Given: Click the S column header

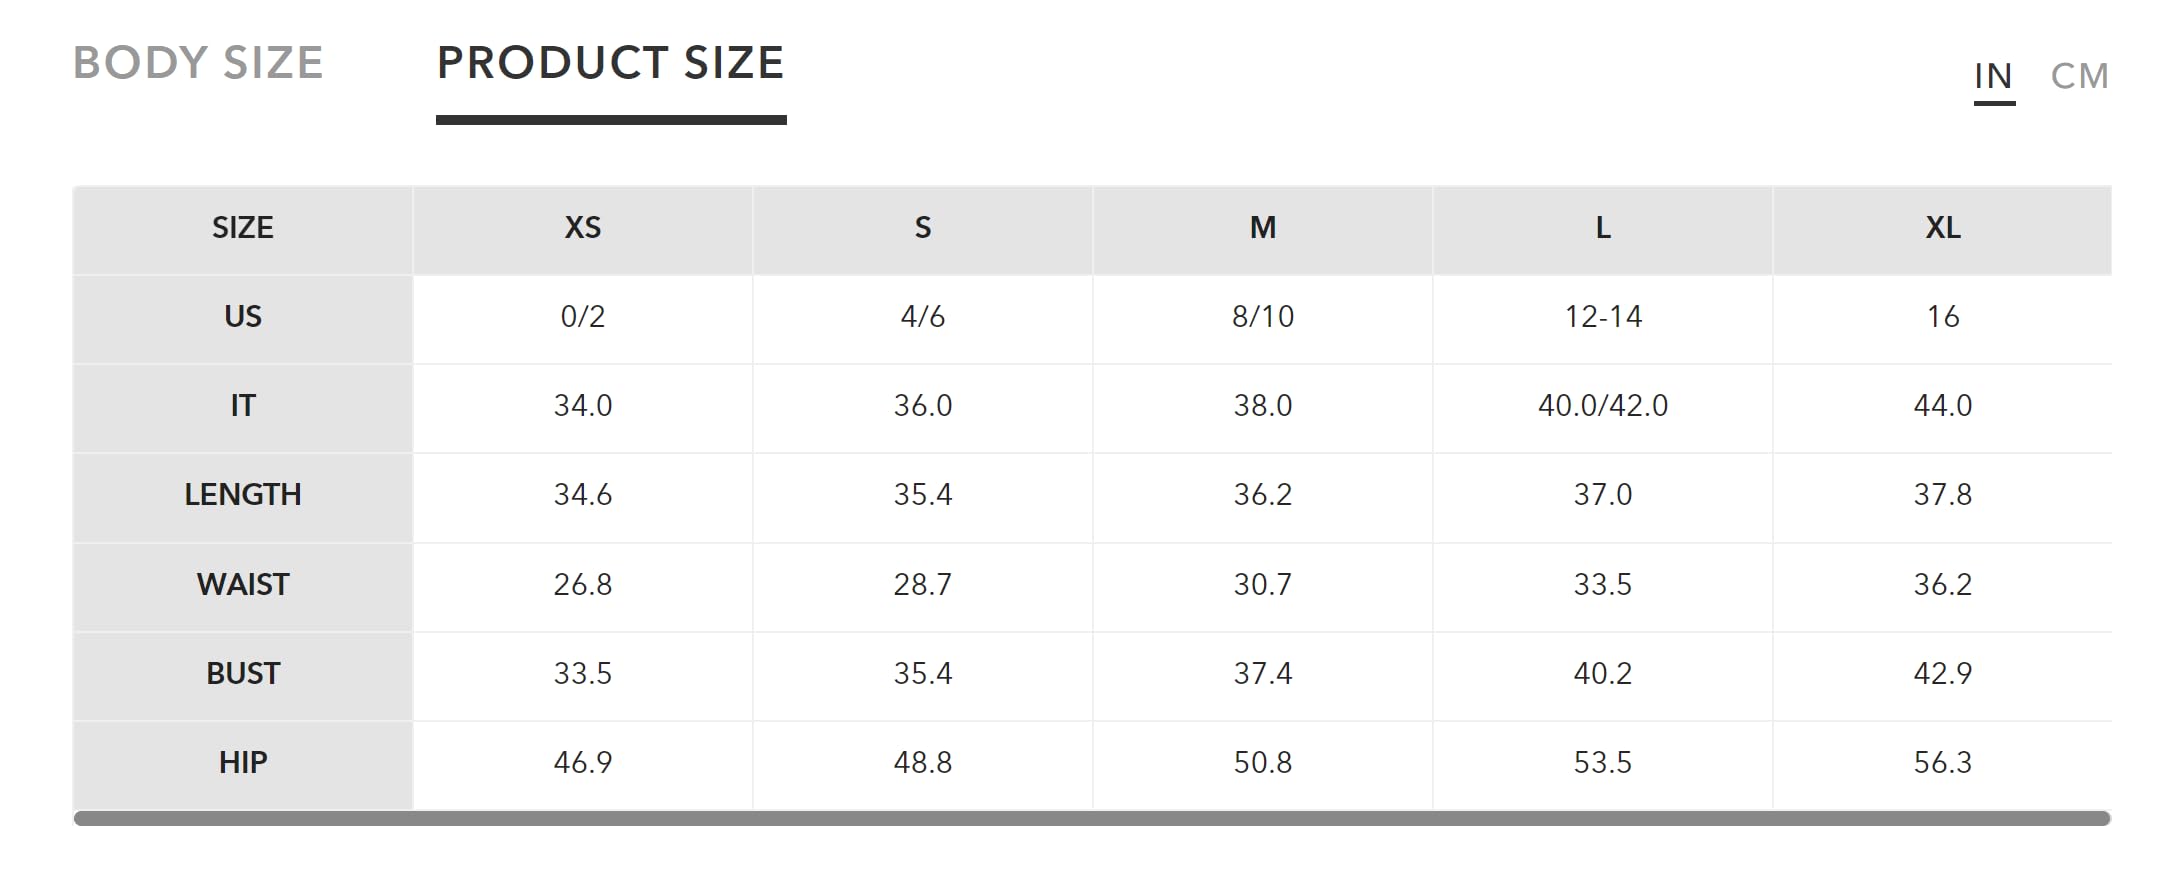Looking at the screenshot, I should (x=923, y=229).
